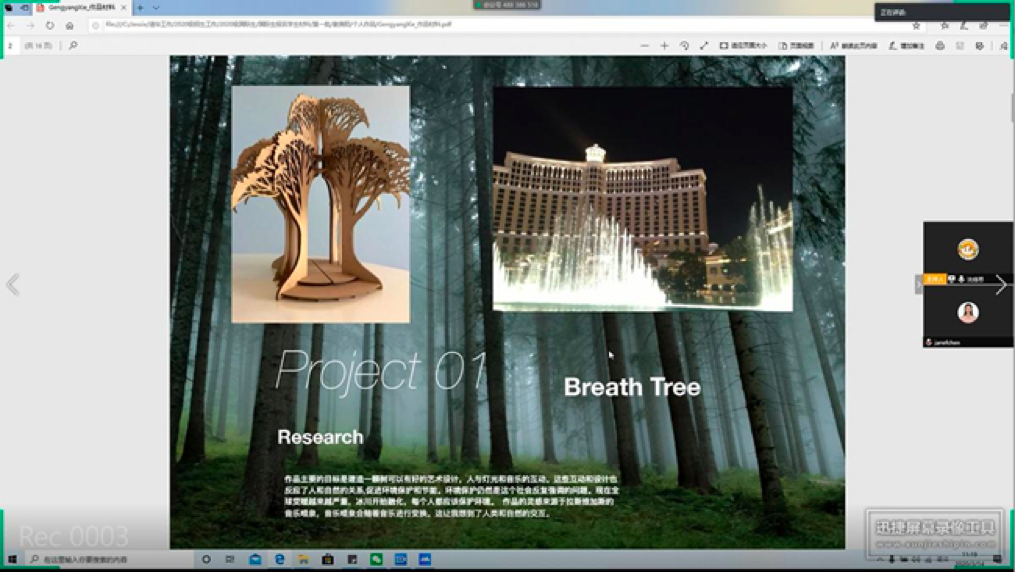Screen dimensions: 1015x572
Task: Zoom out the PDF with minus icon
Action: point(645,46)
